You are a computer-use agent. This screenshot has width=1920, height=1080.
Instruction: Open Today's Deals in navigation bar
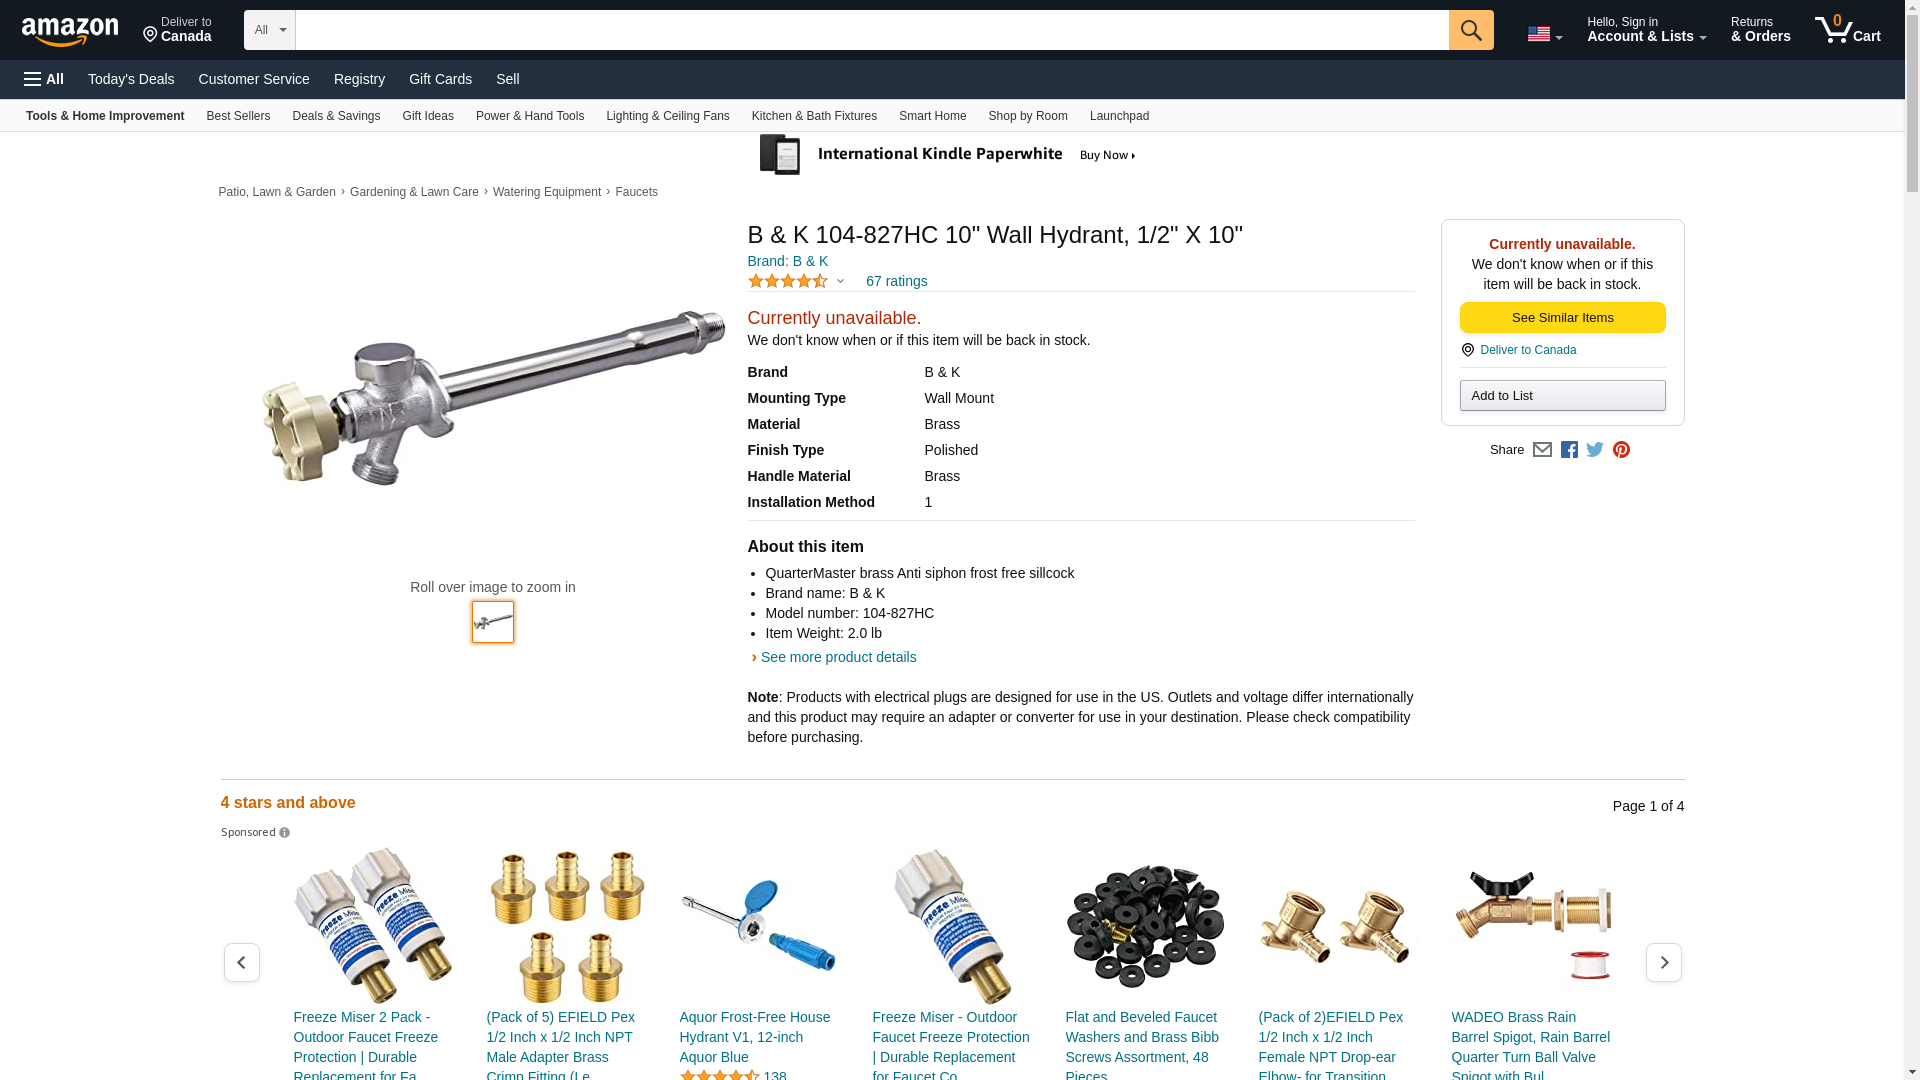point(131,79)
